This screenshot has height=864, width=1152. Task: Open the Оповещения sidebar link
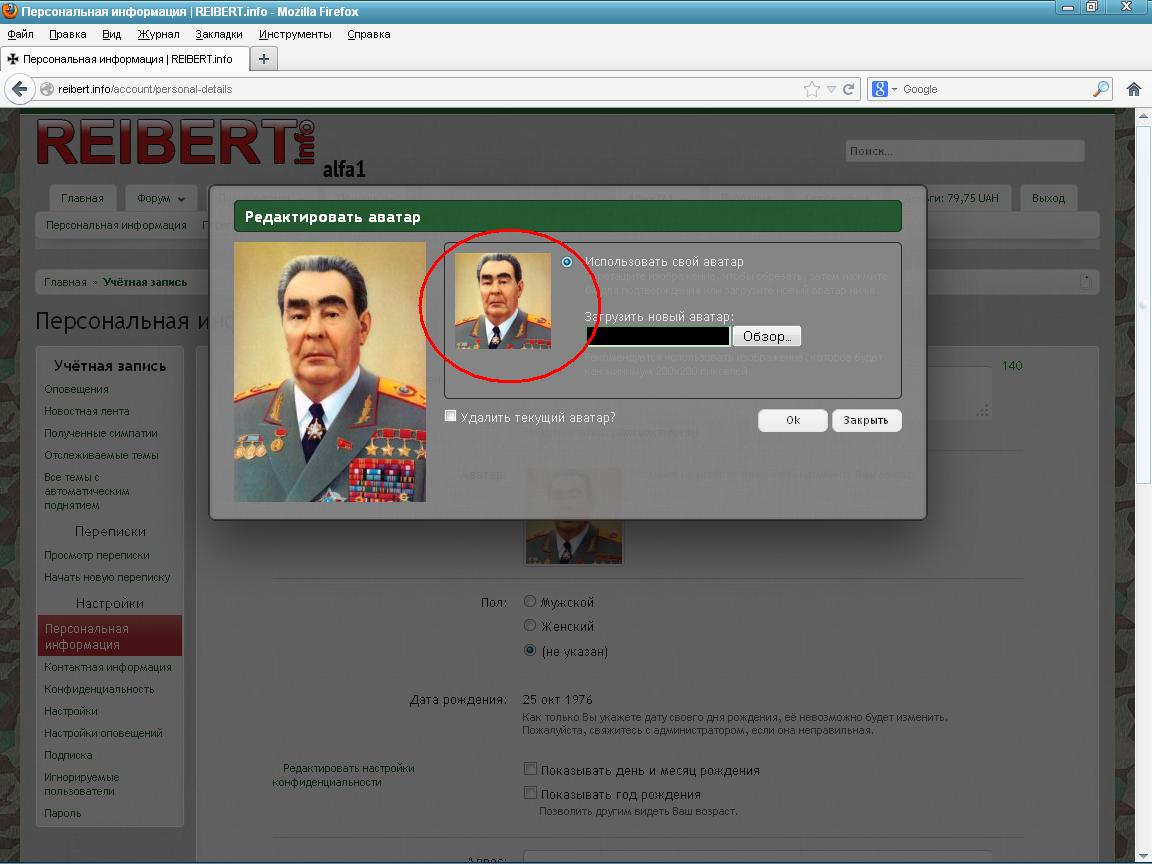(x=76, y=389)
